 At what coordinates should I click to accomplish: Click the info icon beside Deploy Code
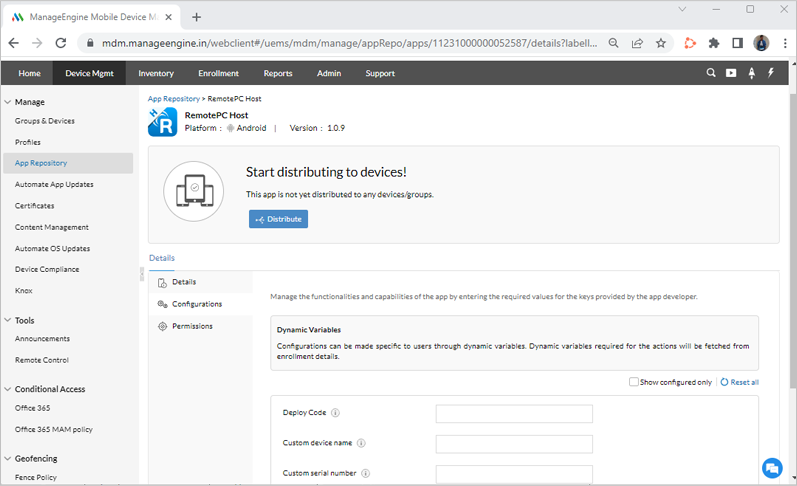click(x=335, y=413)
